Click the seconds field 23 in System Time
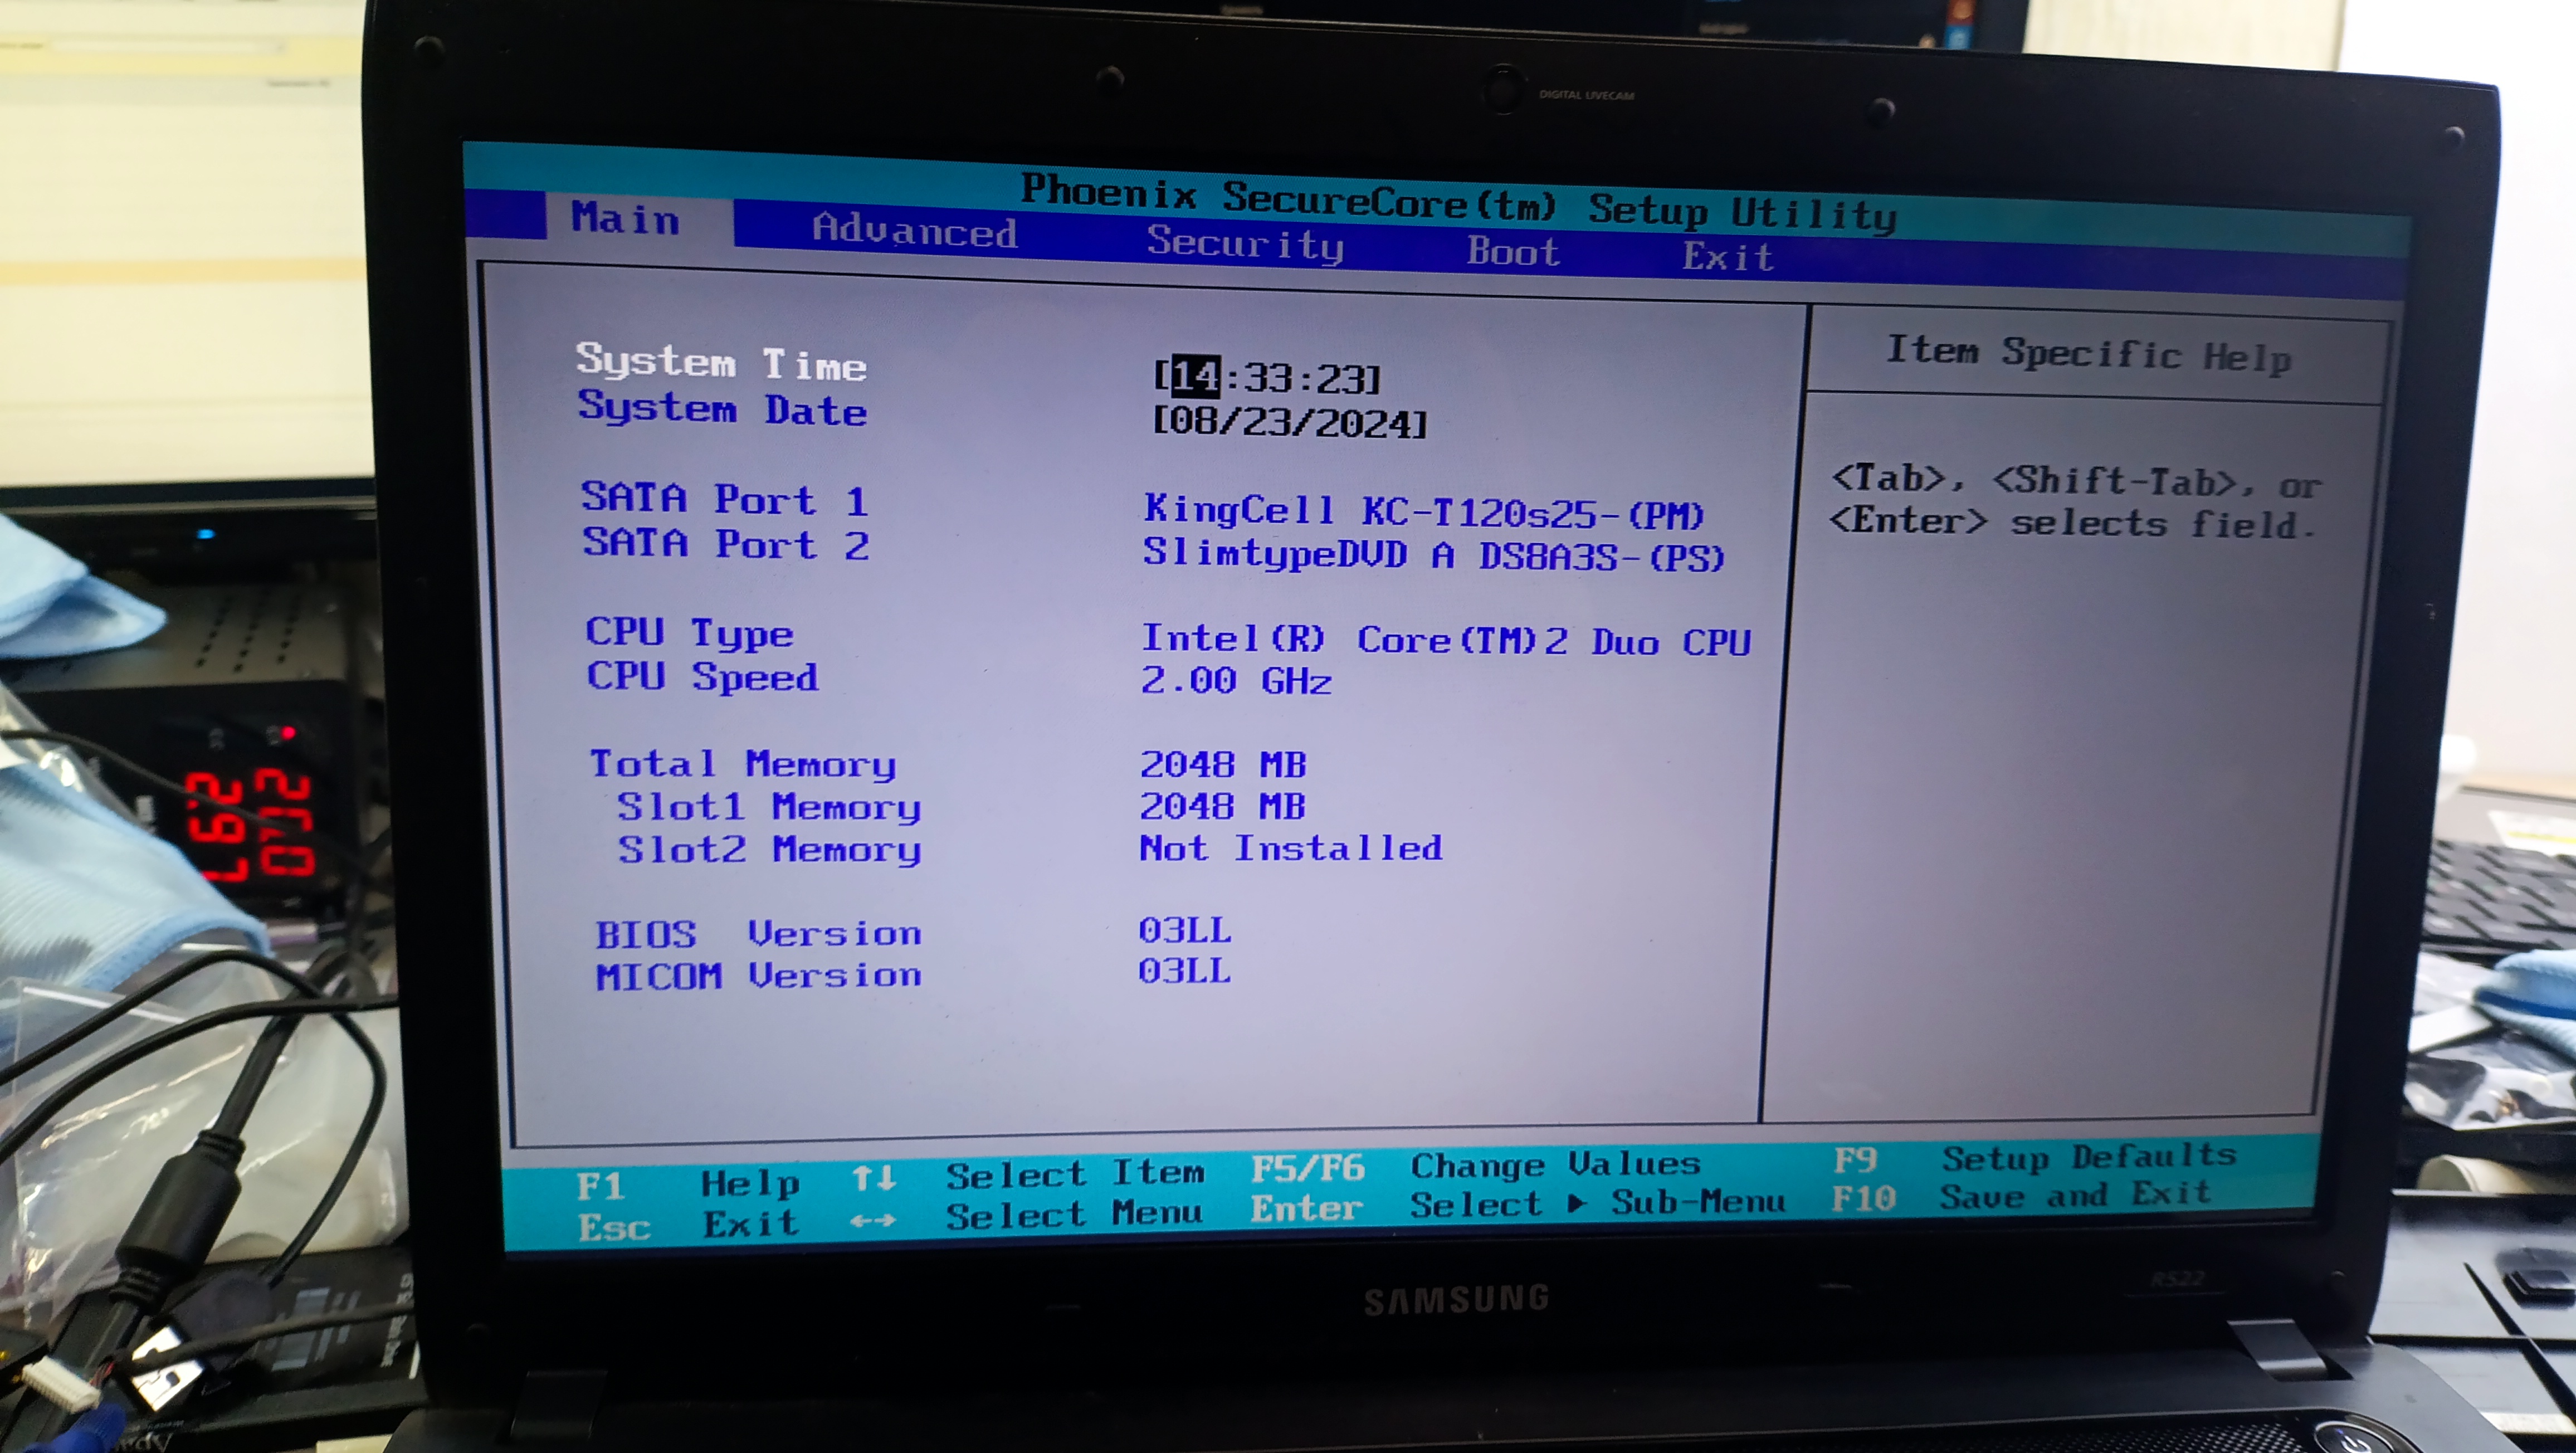This screenshot has height=1453, width=2576. click(x=1340, y=379)
